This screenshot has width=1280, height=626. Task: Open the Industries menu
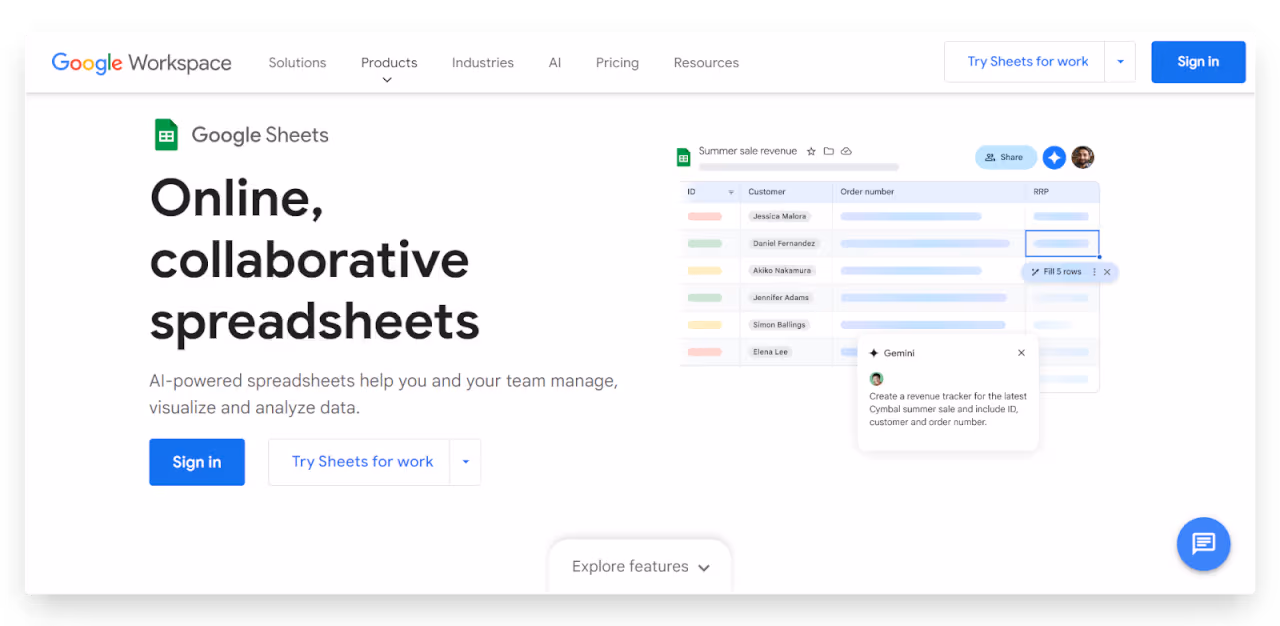[x=483, y=62]
